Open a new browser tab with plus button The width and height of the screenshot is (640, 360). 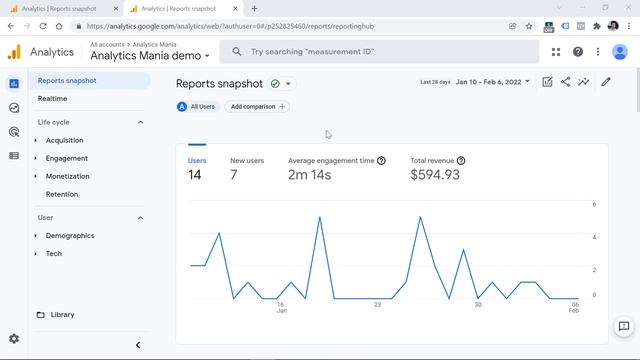[x=254, y=9]
